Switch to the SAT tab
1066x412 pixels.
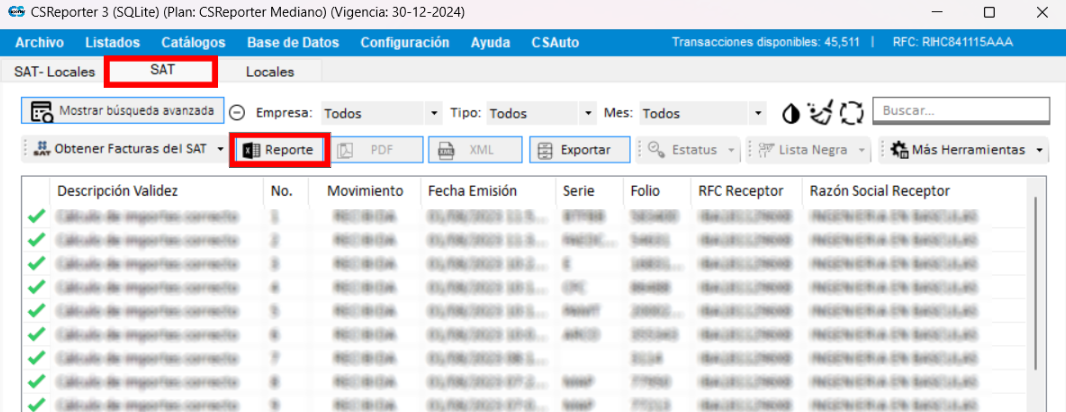[x=162, y=71]
